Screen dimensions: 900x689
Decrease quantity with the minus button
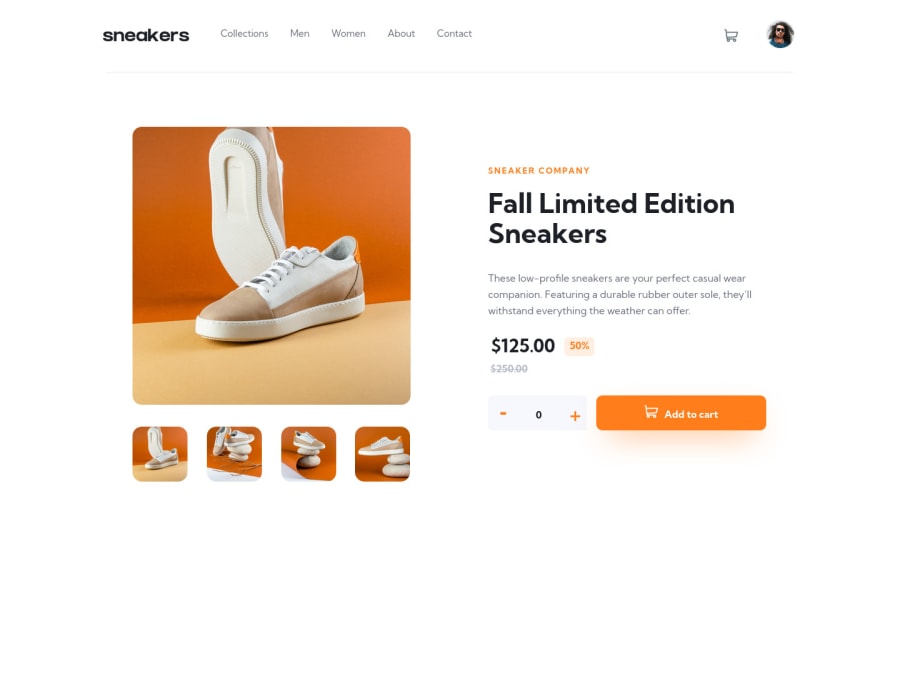[503, 413]
